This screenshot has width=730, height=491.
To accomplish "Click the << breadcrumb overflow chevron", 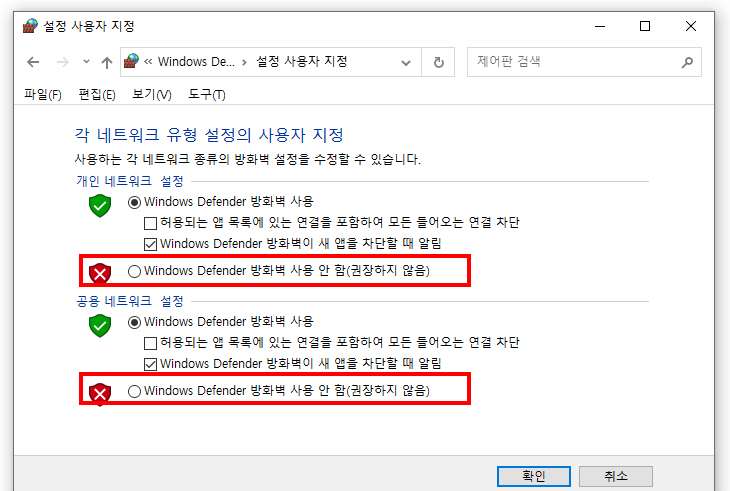I will click(x=148, y=62).
